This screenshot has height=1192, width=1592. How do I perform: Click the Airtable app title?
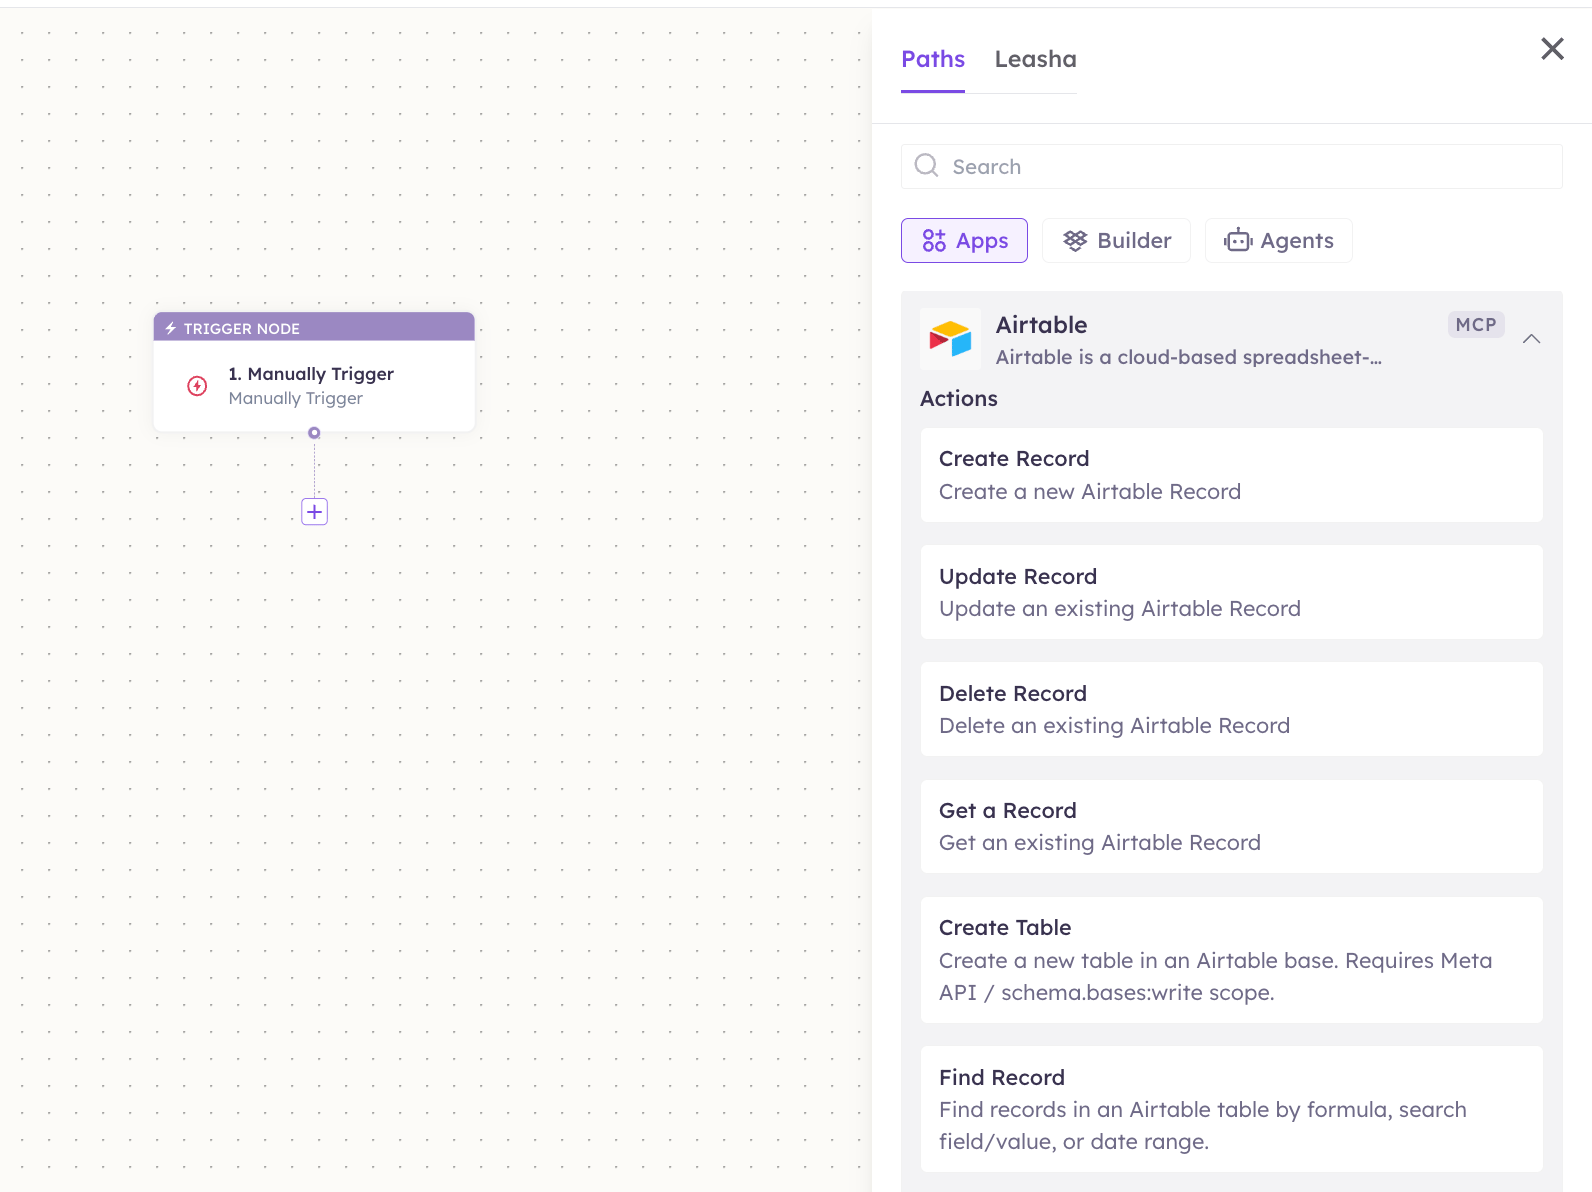pos(1041,325)
